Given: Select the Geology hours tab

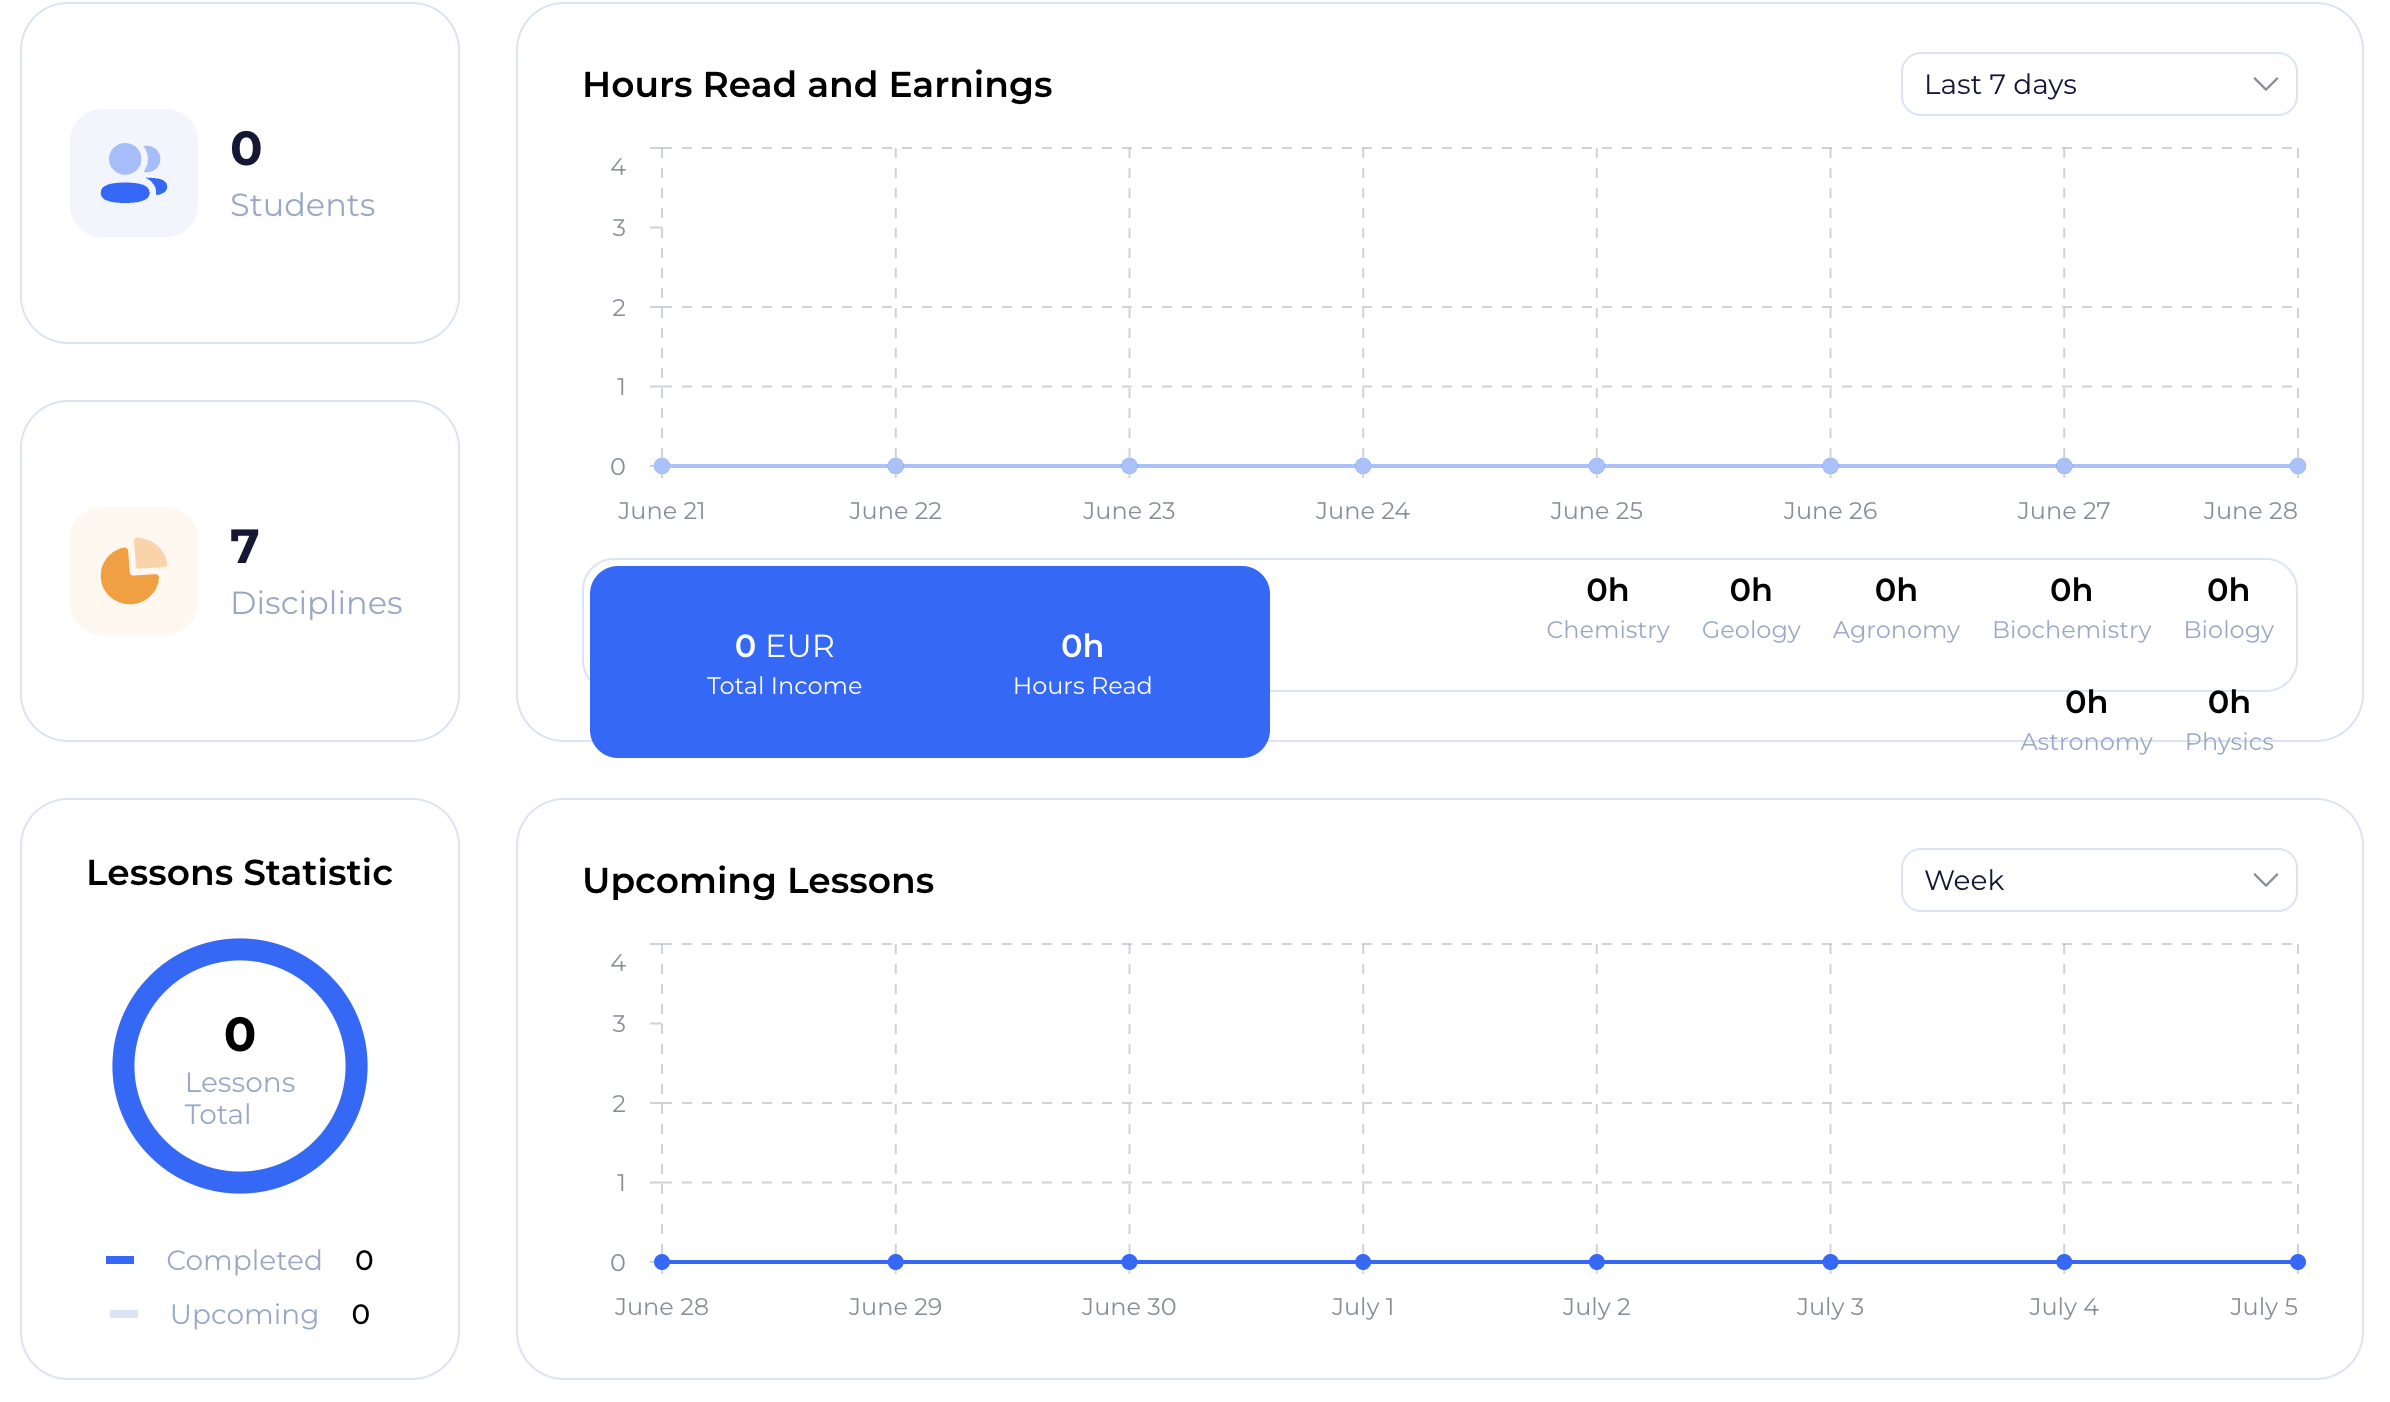Looking at the screenshot, I should coord(1750,608).
